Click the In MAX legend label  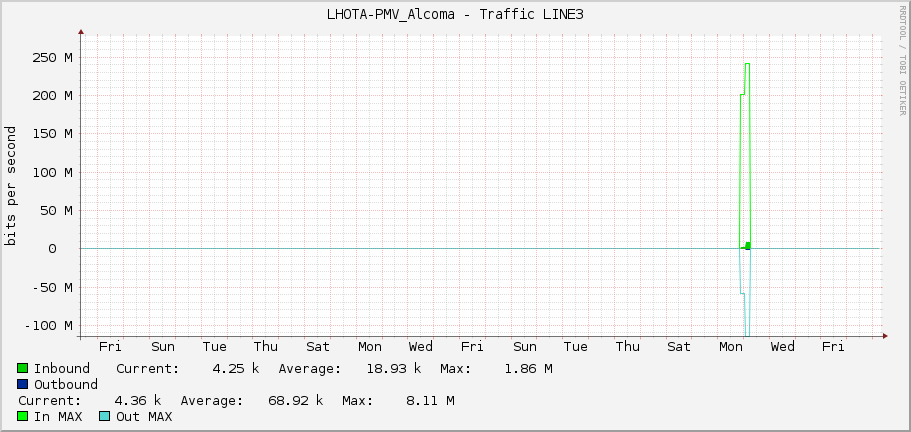pyautogui.click(x=58, y=416)
